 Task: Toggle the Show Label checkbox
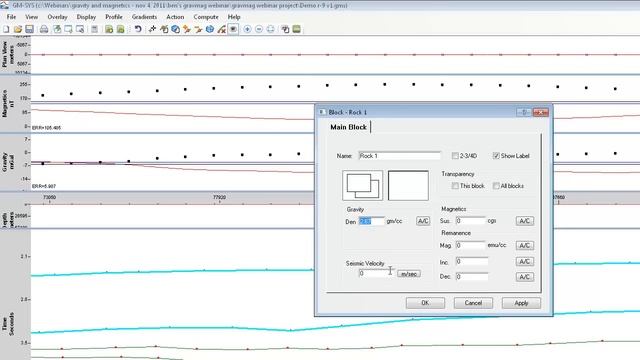pyautogui.click(x=496, y=156)
